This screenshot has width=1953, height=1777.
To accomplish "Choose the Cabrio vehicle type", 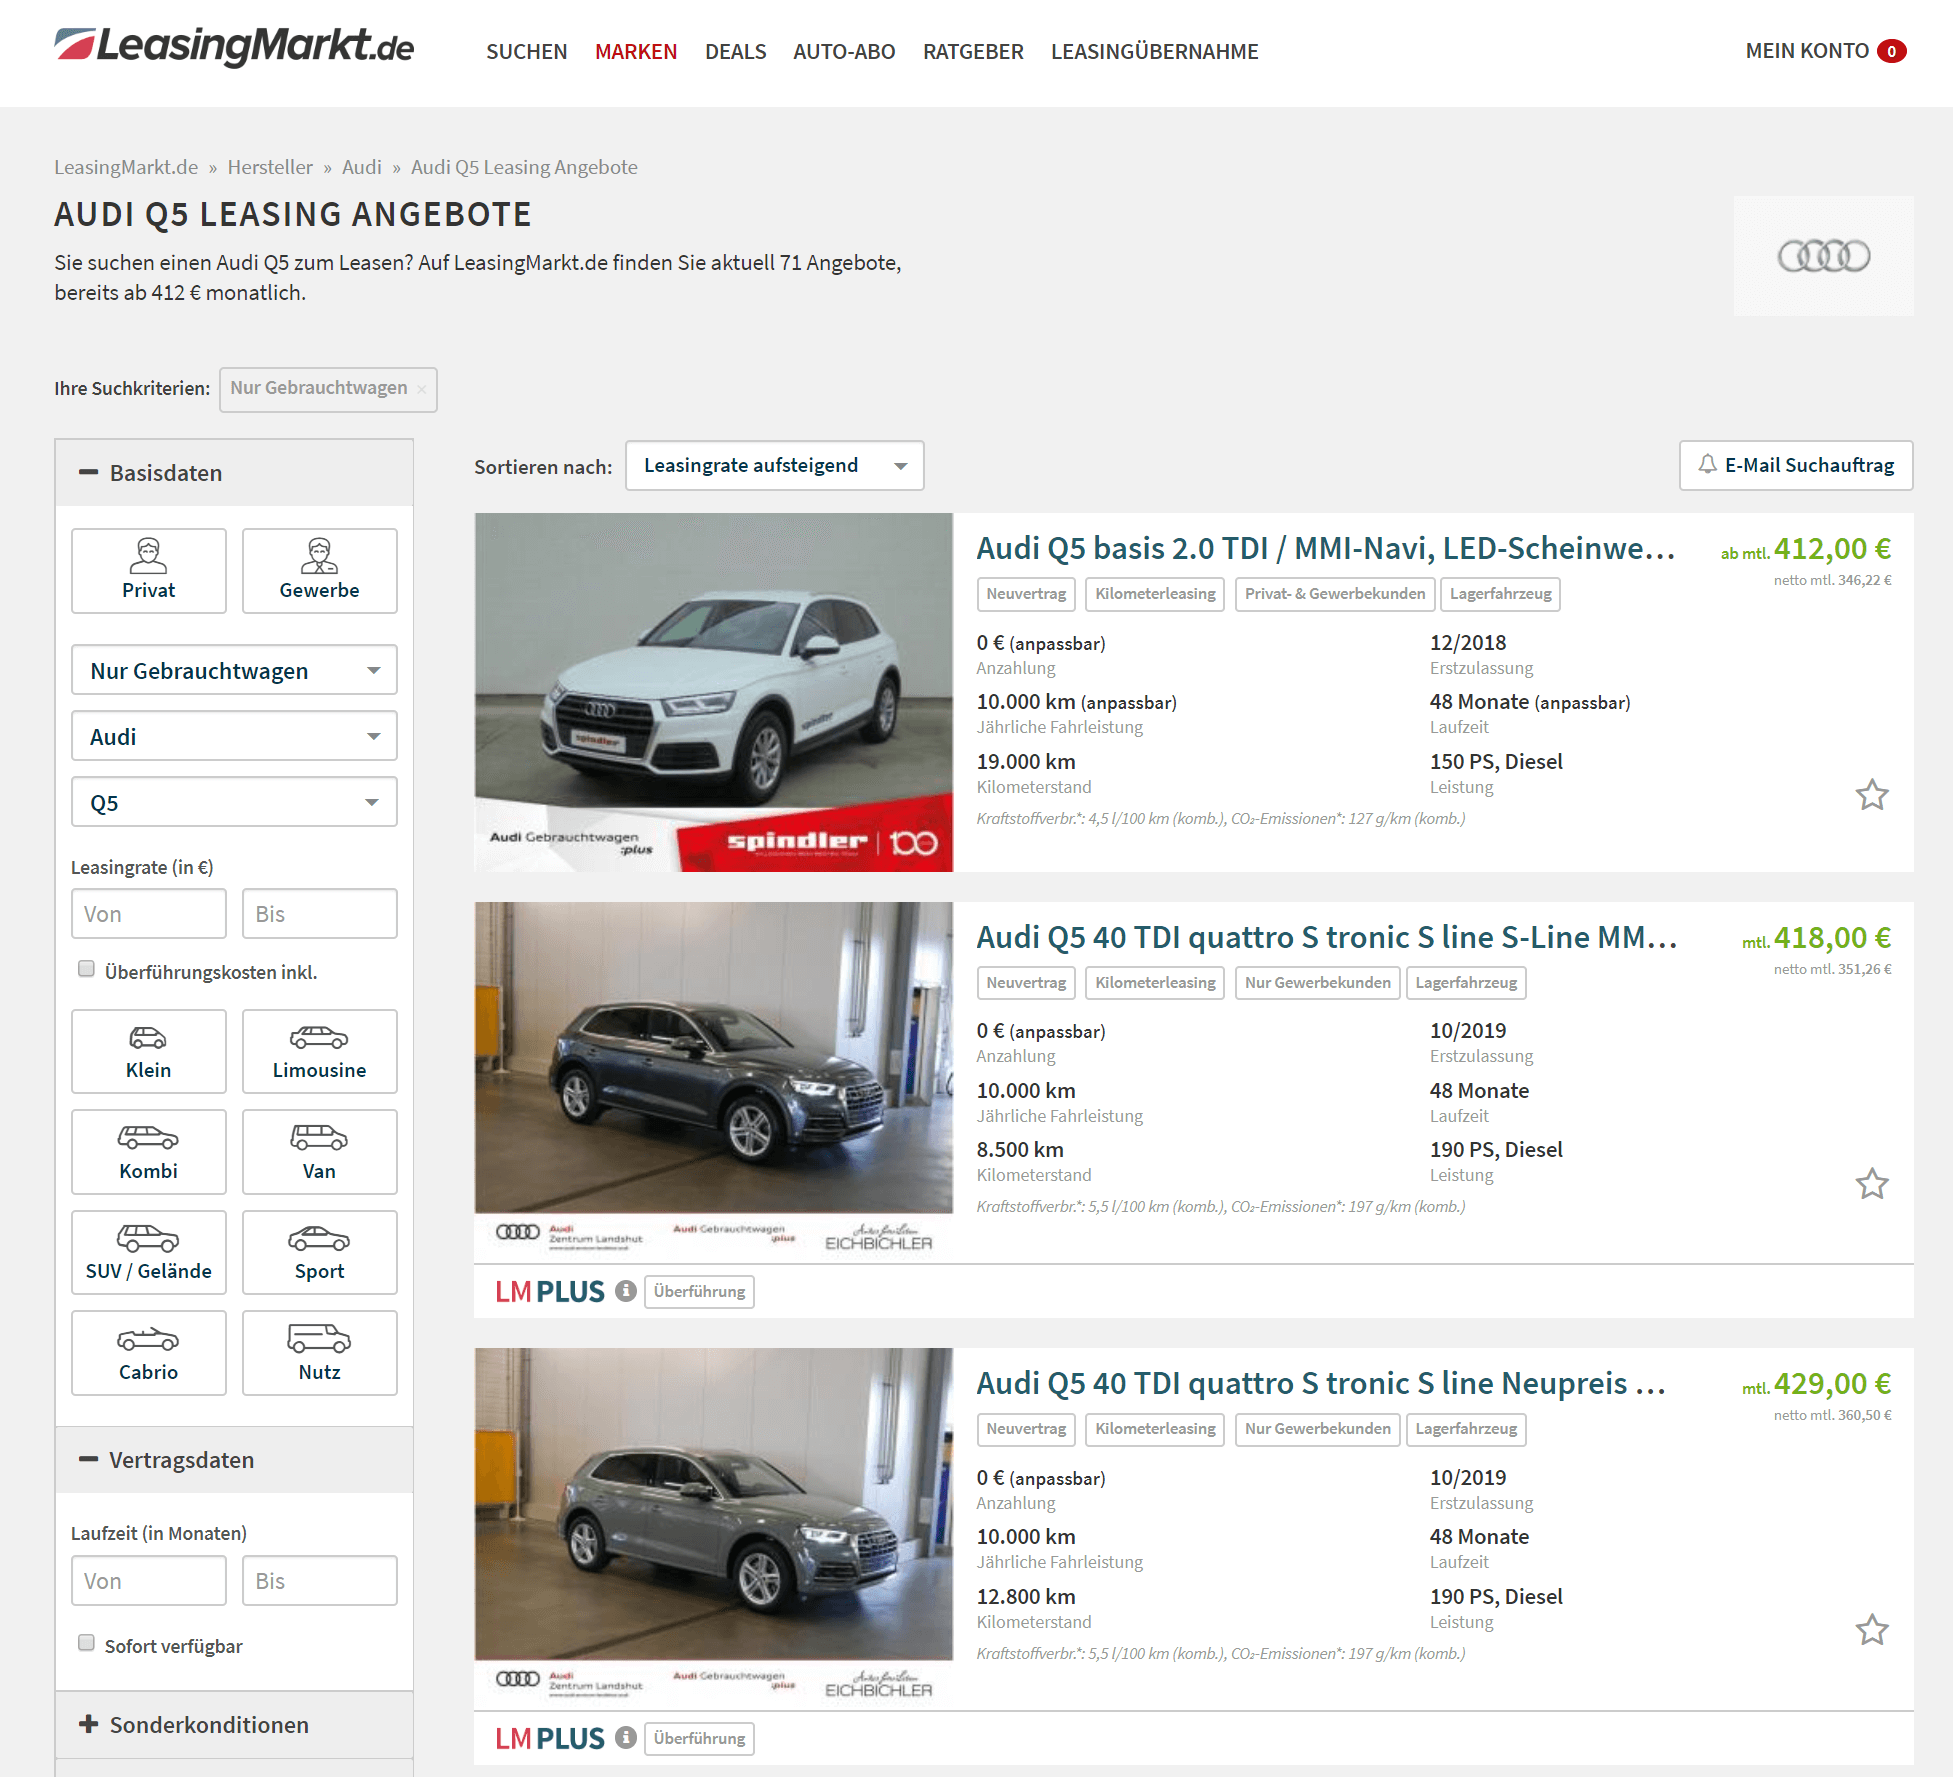I will coord(149,1353).
